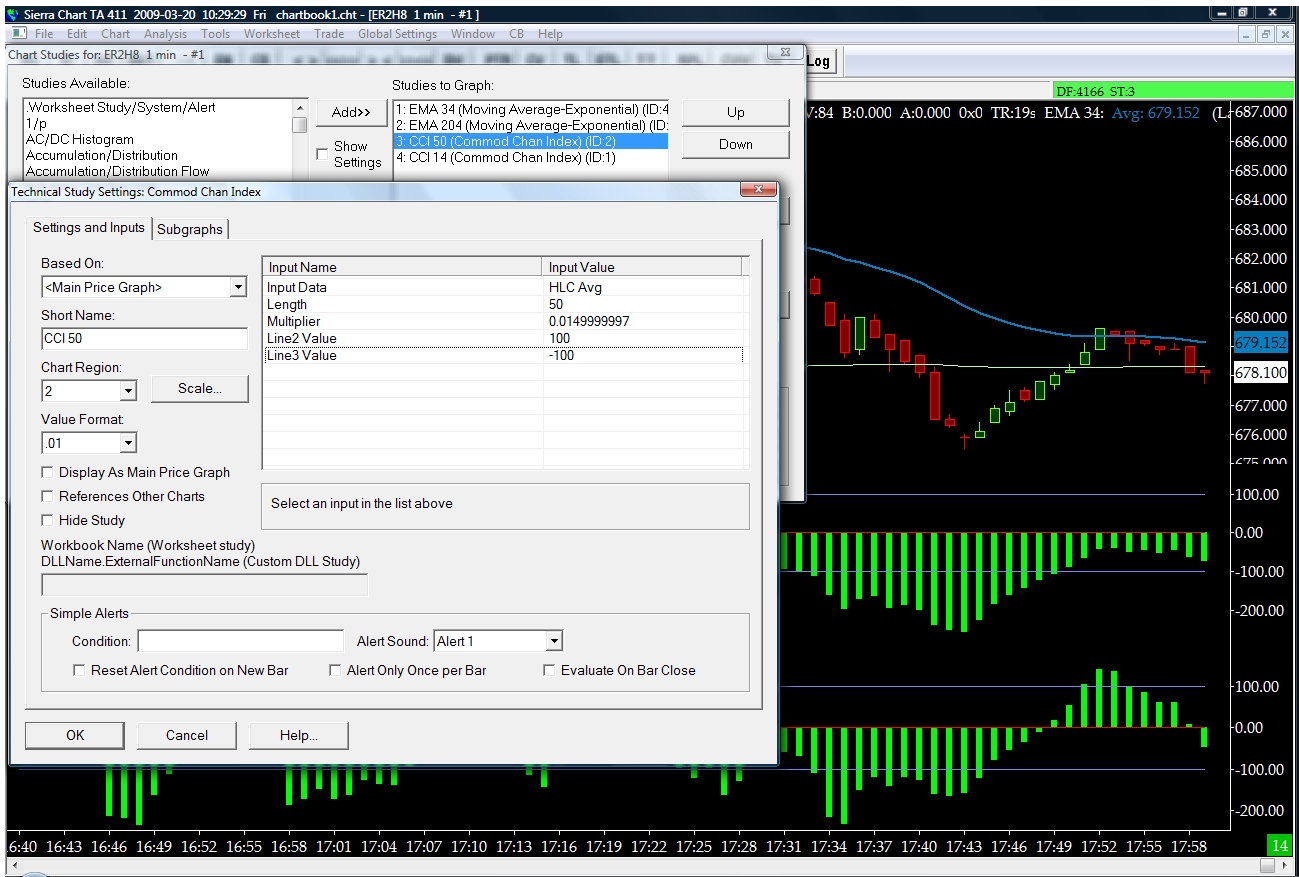This screenshot has height=877, width=1299.
Task: Select the Input Data row
Action: [x=504, y=287]
